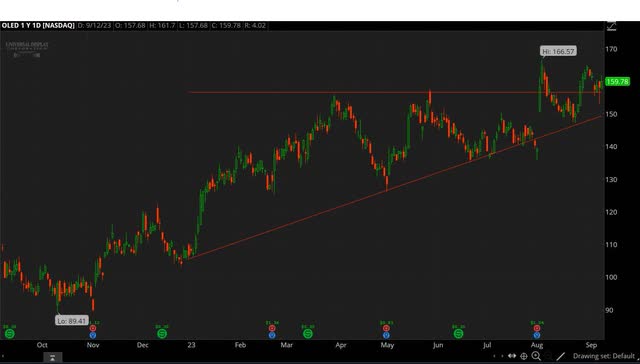The width and height of the screenshot is (640, 364).
Task: Click the 90 price axis label
Action: [609, 310]
